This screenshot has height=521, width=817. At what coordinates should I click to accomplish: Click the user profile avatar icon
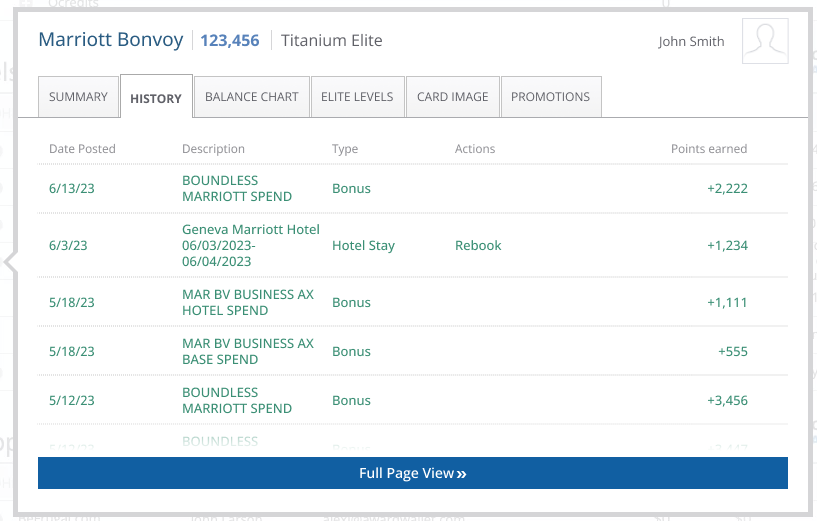(x=765, y=41)
